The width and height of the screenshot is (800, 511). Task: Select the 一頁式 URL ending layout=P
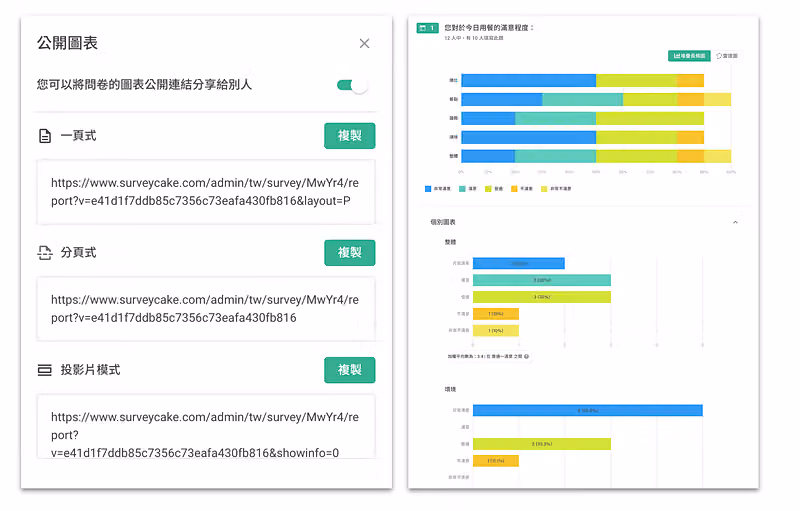(206, 192)
